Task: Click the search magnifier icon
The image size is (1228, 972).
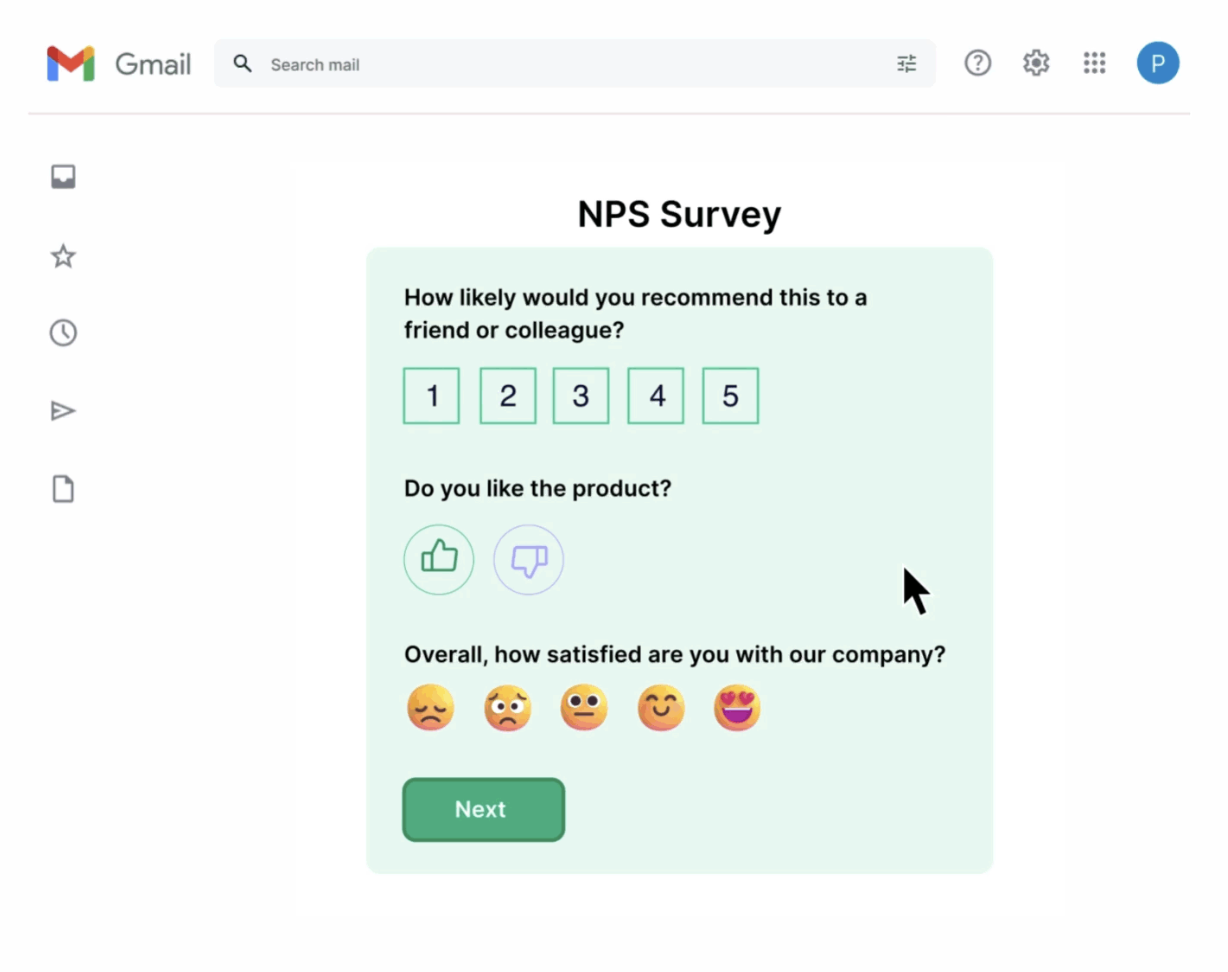Action: [242, 64]
